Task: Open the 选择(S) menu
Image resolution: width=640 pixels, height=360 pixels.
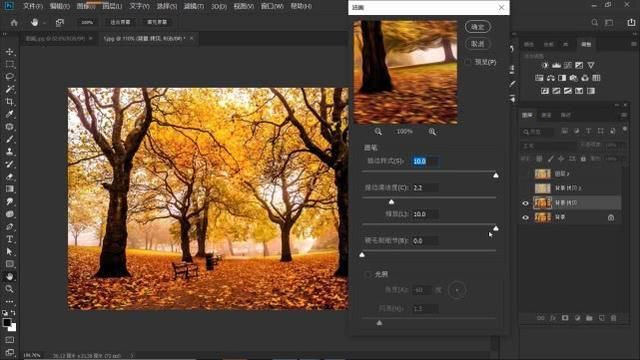Action: tap(167, 6)
